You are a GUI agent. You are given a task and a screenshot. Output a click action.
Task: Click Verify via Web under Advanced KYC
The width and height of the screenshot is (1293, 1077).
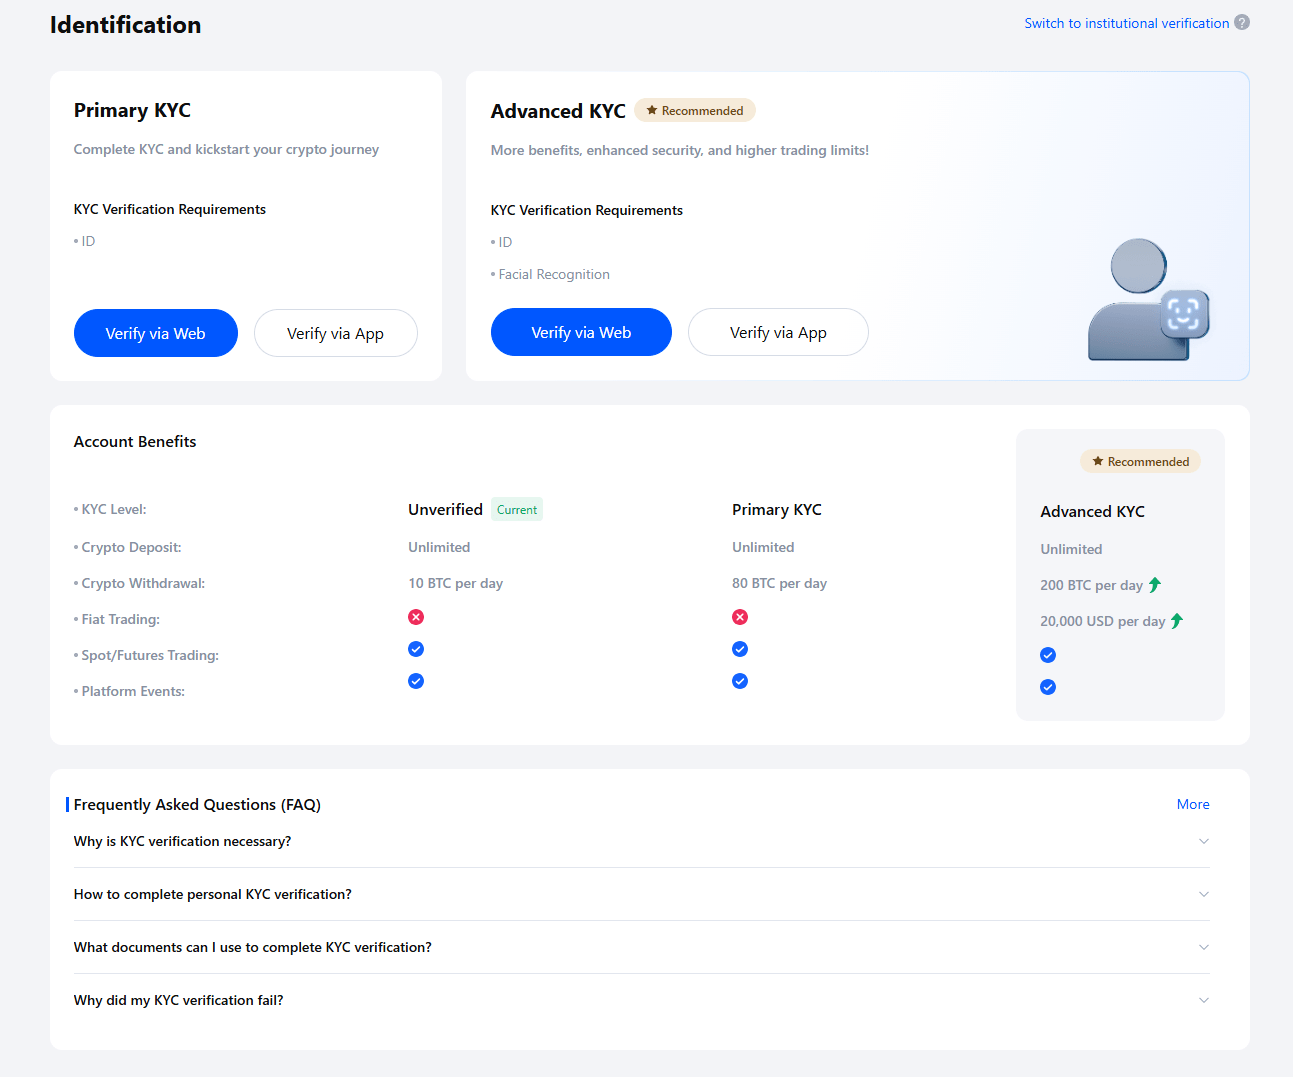[x=581, y=332]
